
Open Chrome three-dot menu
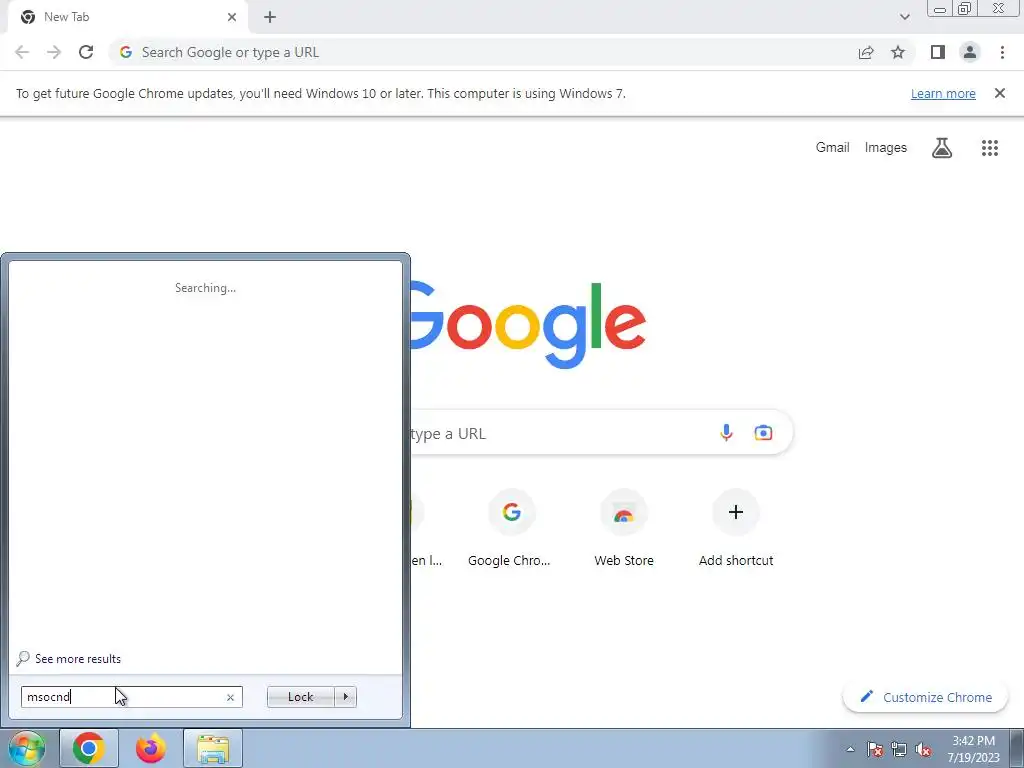click(x=1002, y=52)
